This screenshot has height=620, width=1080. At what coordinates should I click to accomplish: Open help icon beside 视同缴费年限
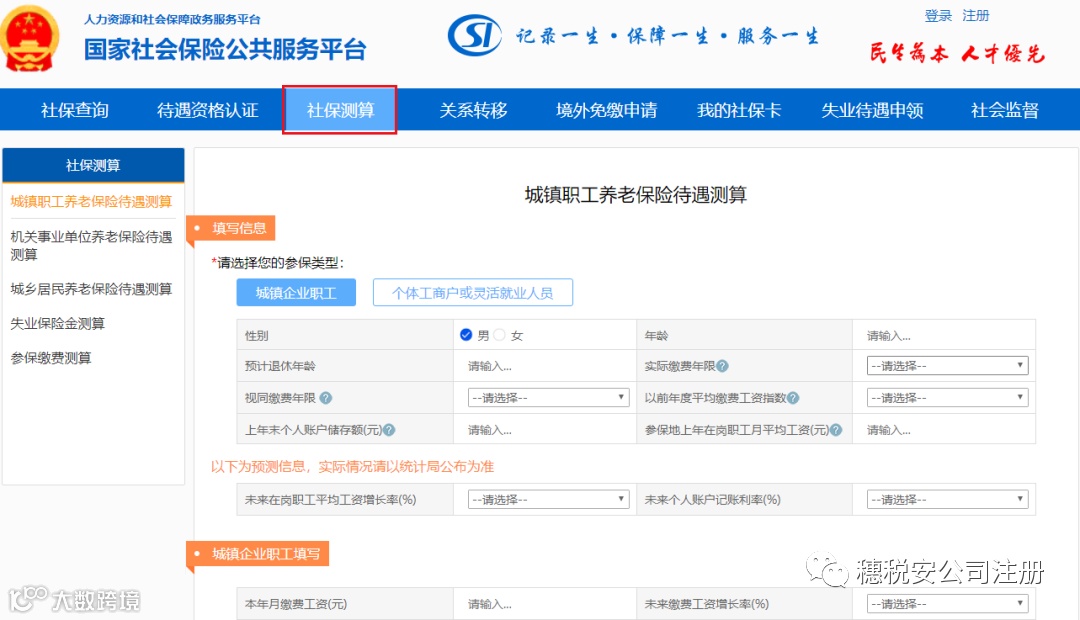pyautogui.click(x=326, y=397)
